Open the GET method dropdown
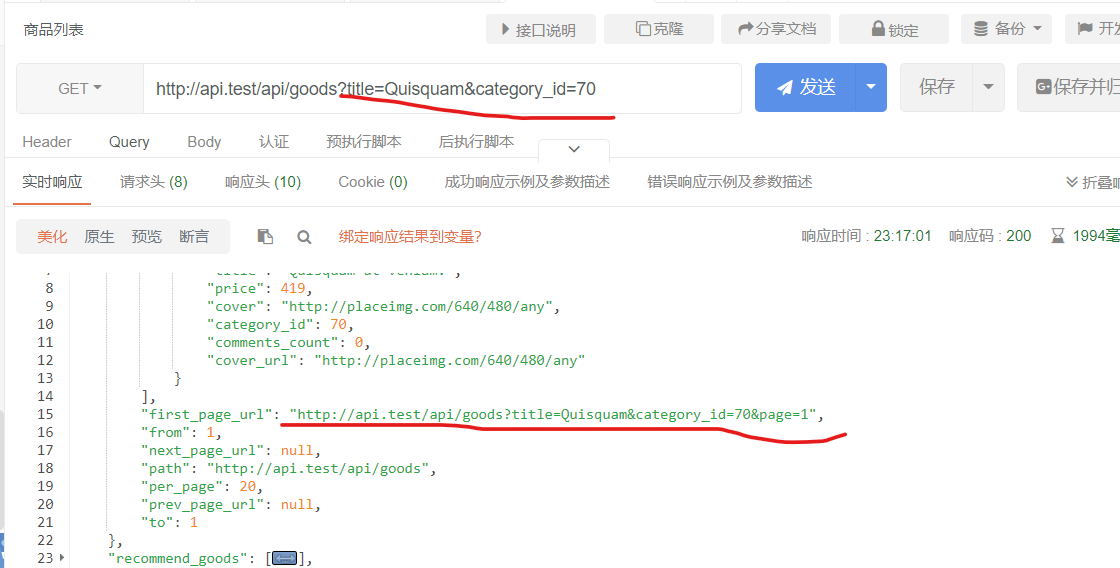The width and height of the screenshot is (1120, 568). [80, 89]
